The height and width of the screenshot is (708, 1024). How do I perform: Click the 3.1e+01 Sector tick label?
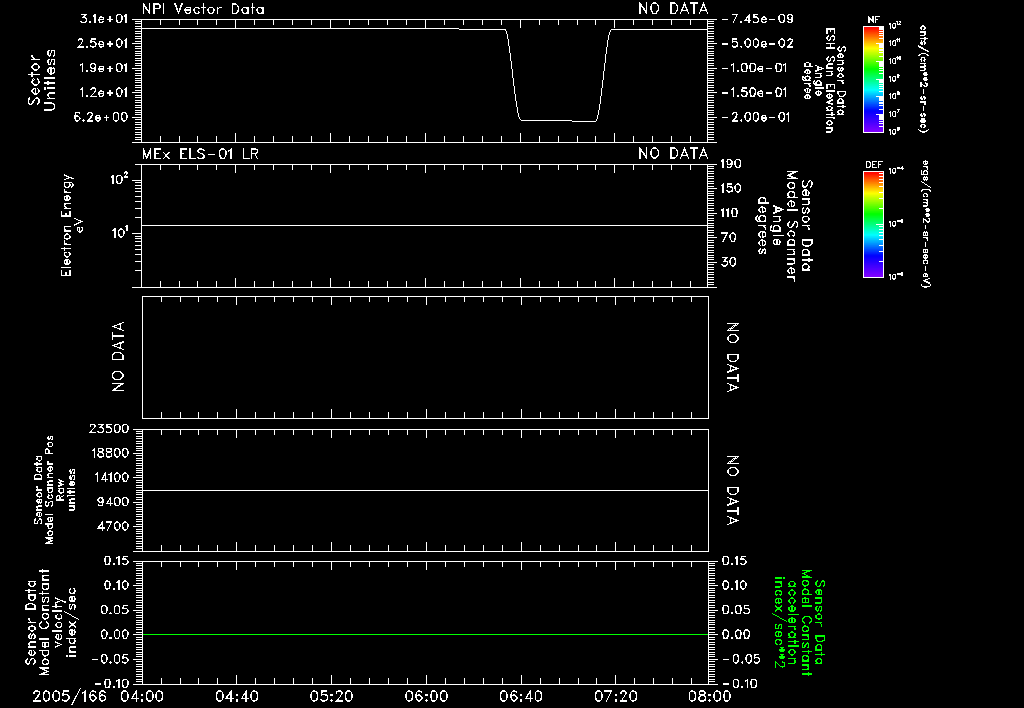(103, 19)
